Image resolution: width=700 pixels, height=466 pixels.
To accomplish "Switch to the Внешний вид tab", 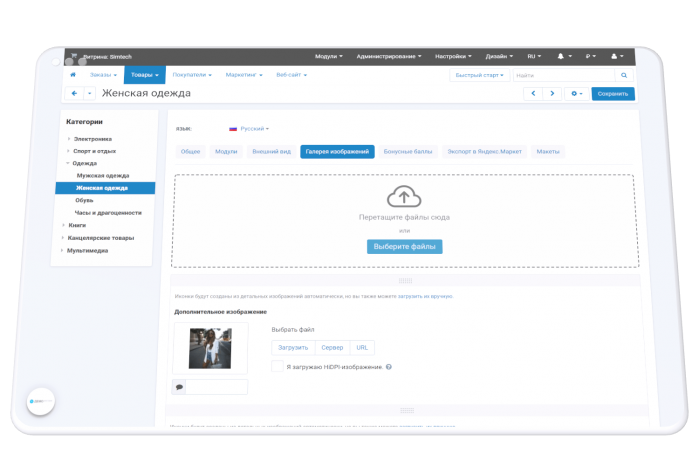I will 271,152.
